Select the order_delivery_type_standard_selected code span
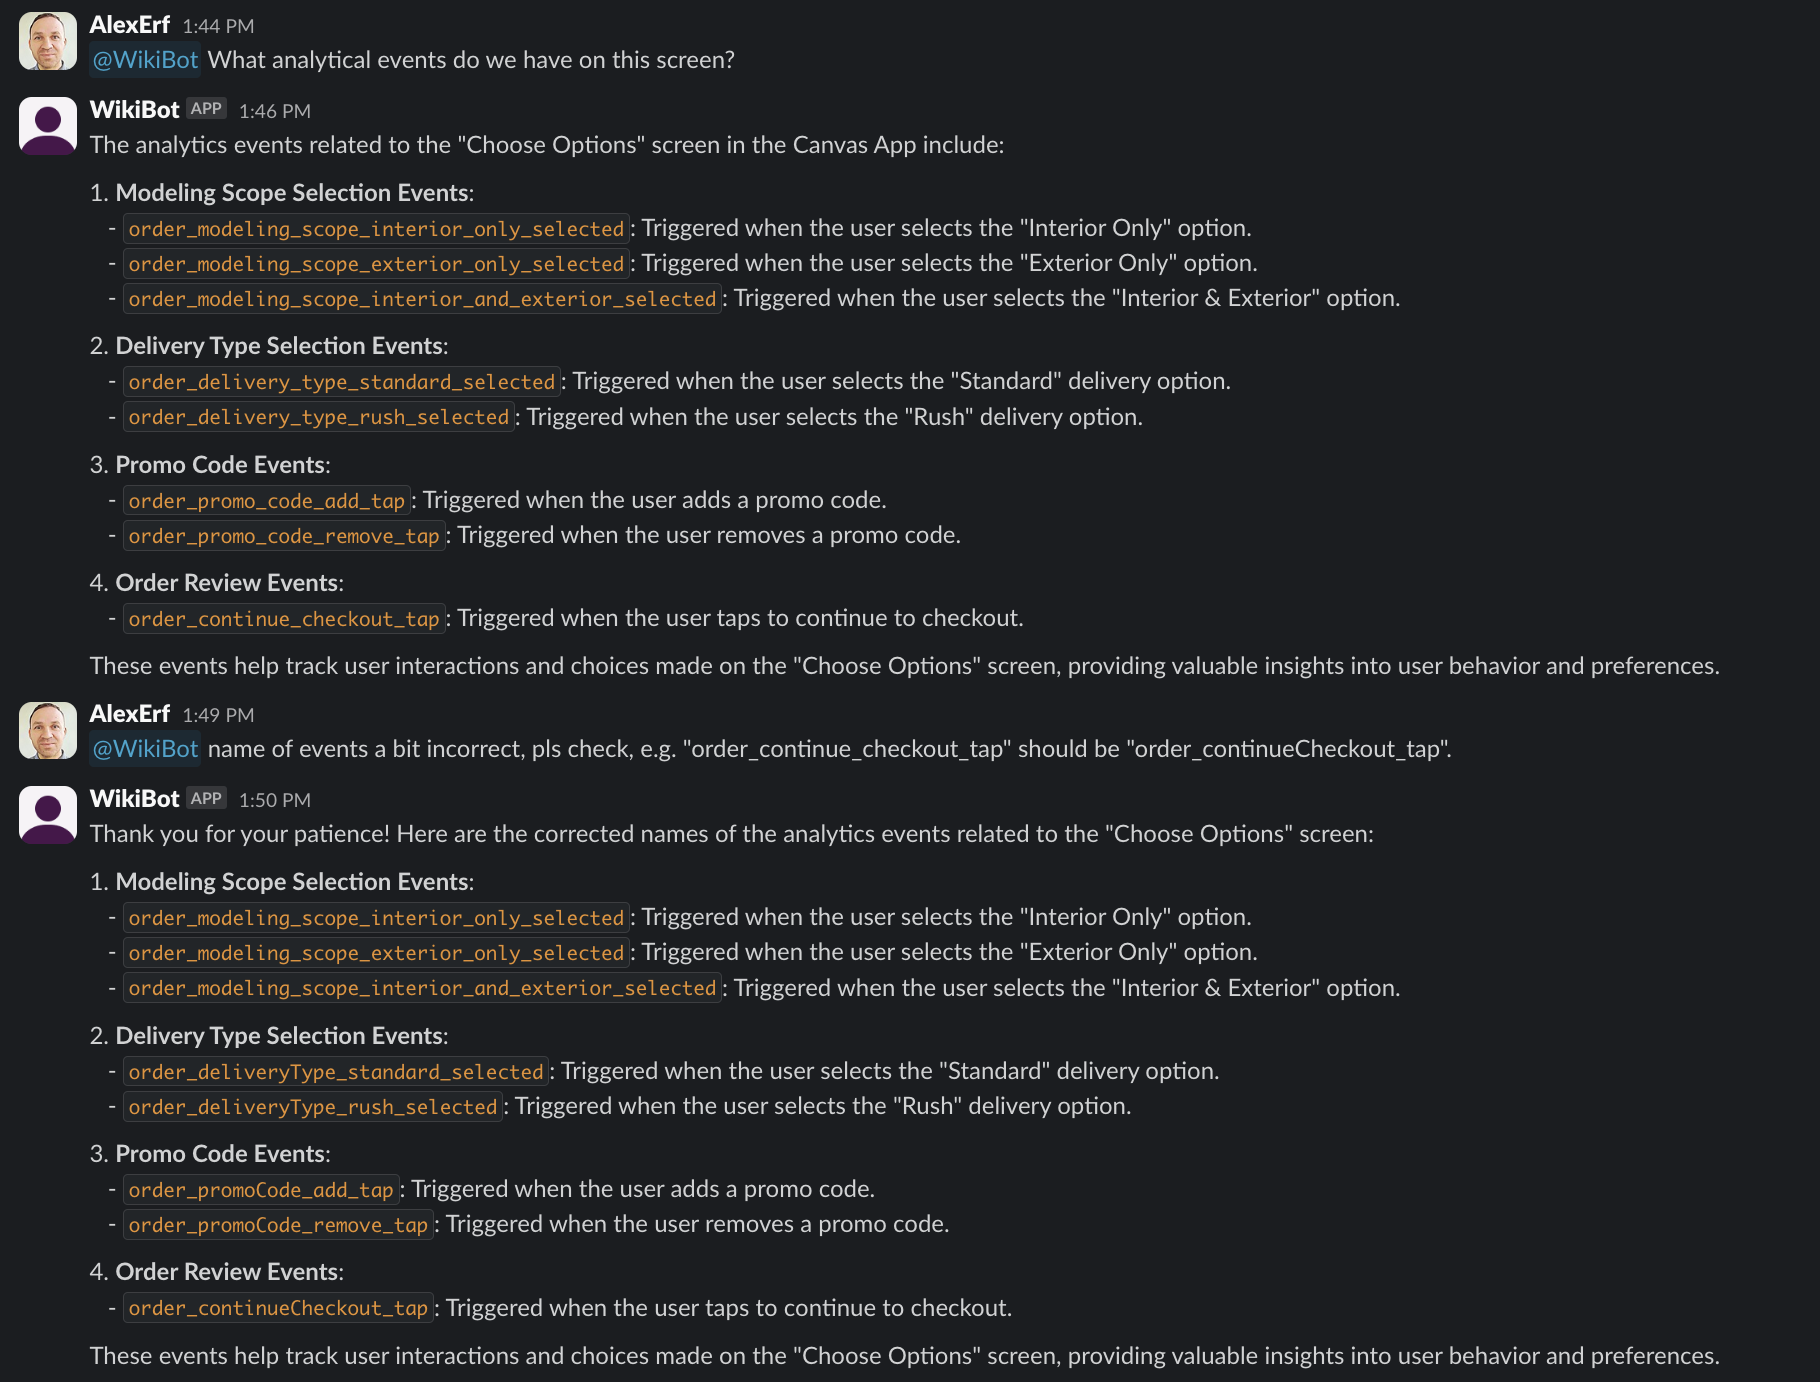 pos(341,381)
